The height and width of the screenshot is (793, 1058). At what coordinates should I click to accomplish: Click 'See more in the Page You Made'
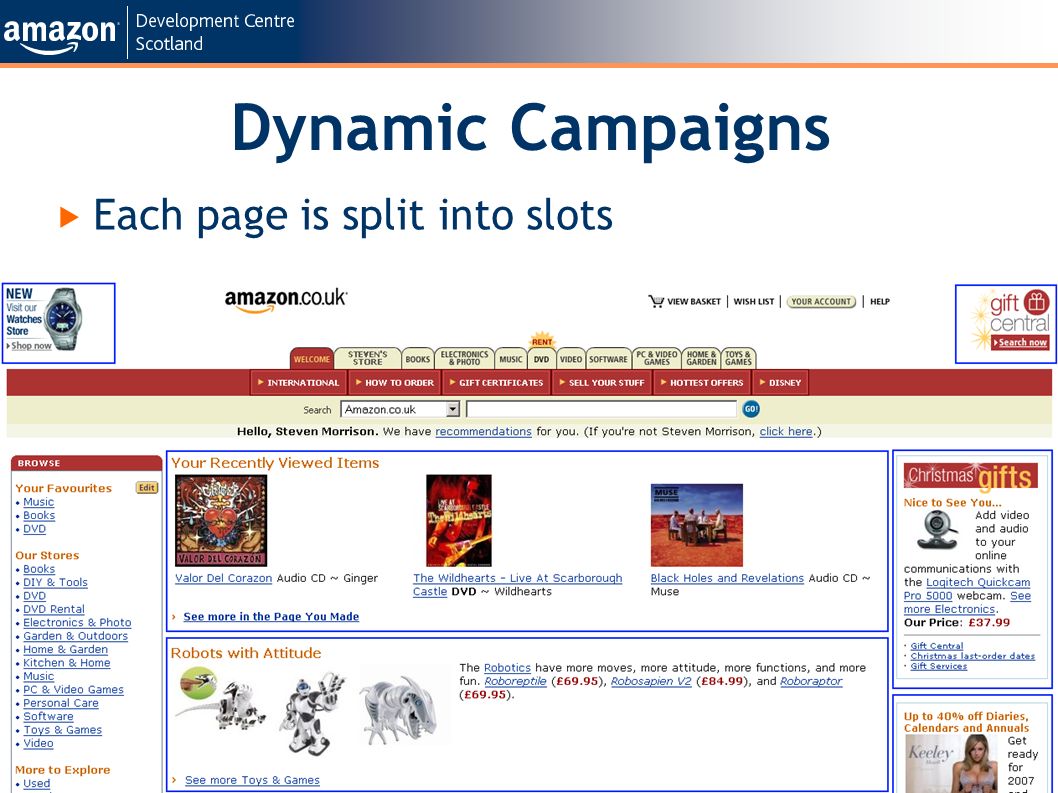pos(271,616)
